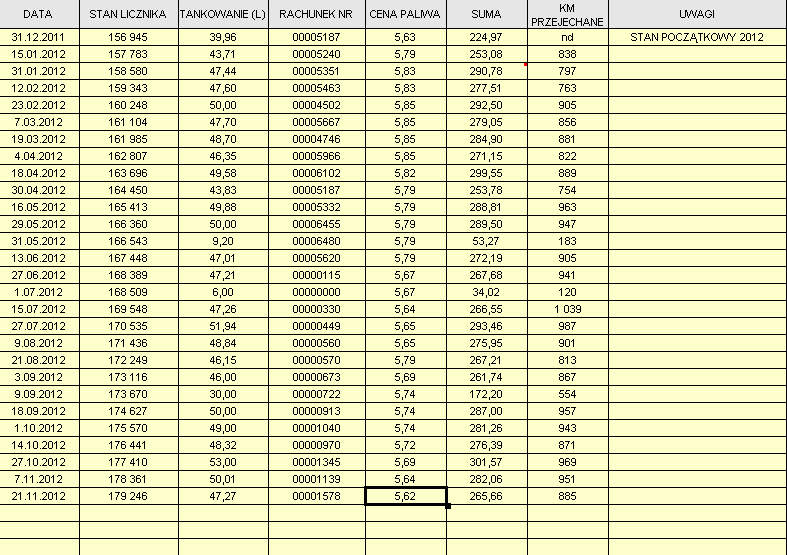Select the KM PRZEJECHANE header cell
The width and height of the screenshot is (787, 555).
coord(567,15)
